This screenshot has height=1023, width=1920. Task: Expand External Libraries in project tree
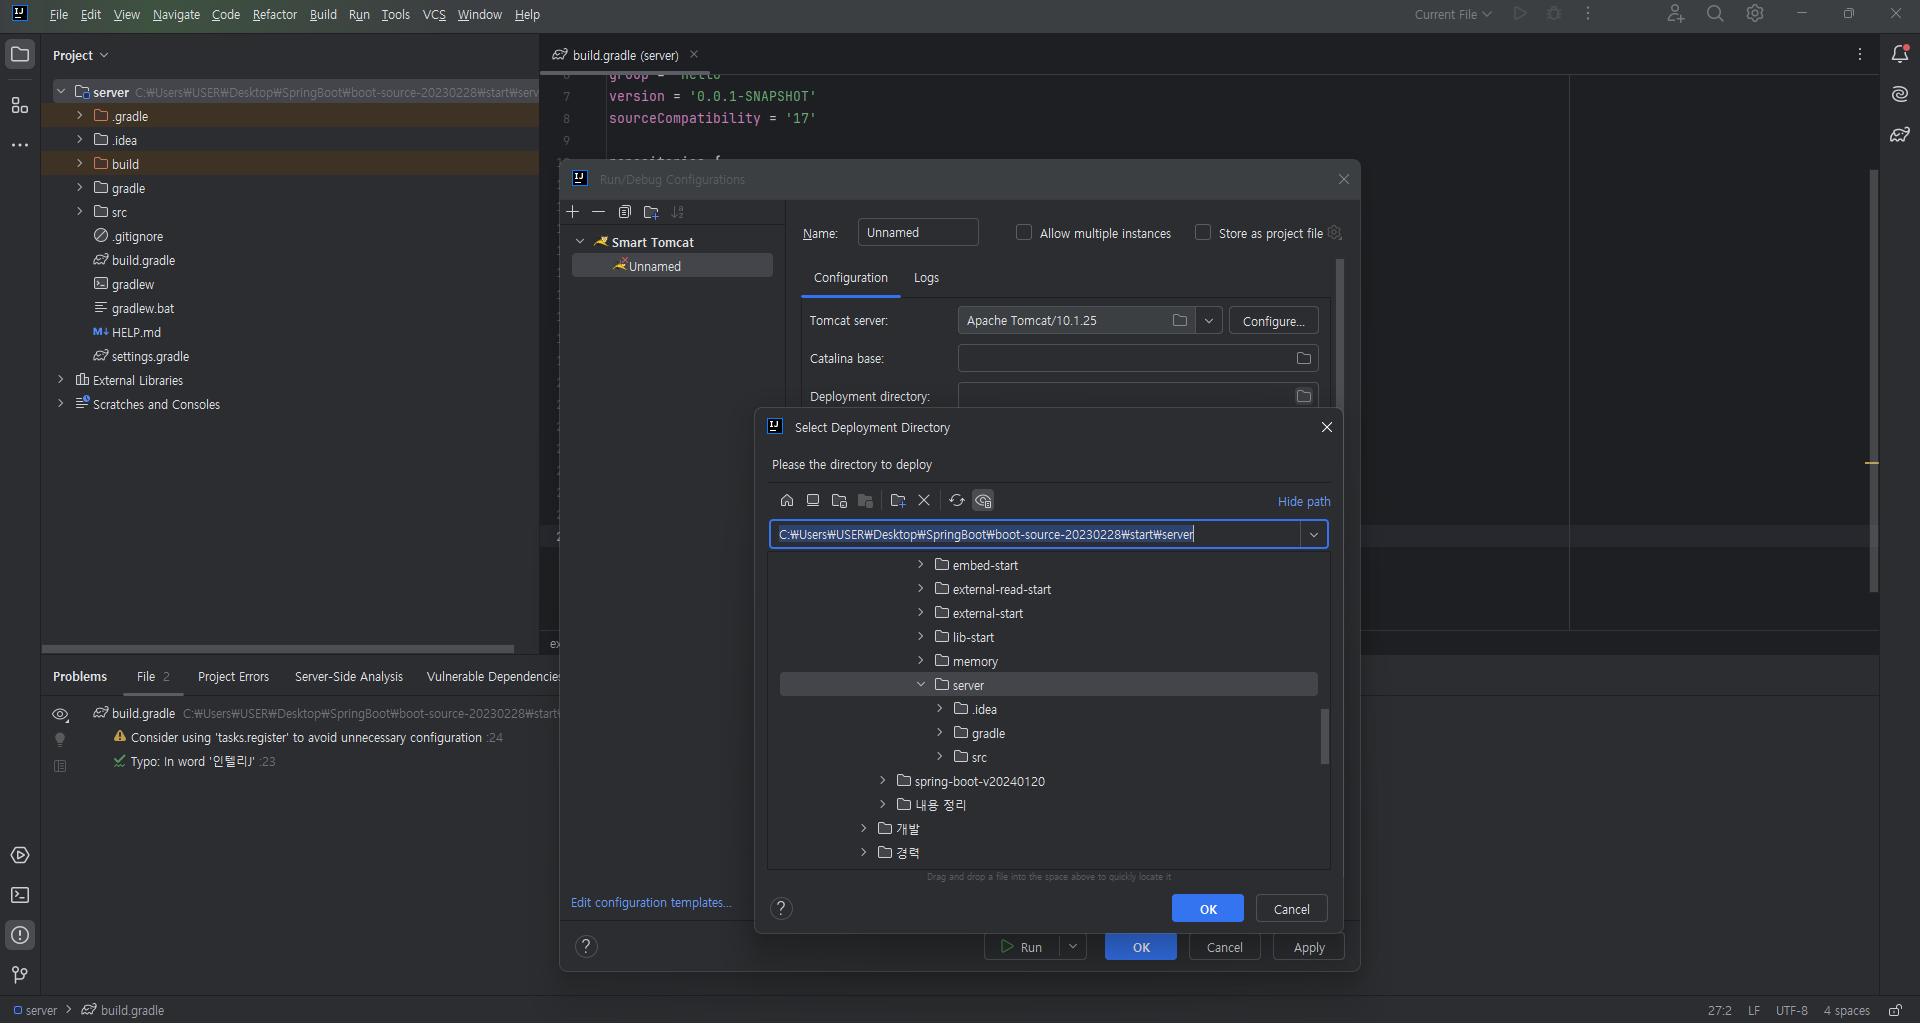(x=61, y=380)
